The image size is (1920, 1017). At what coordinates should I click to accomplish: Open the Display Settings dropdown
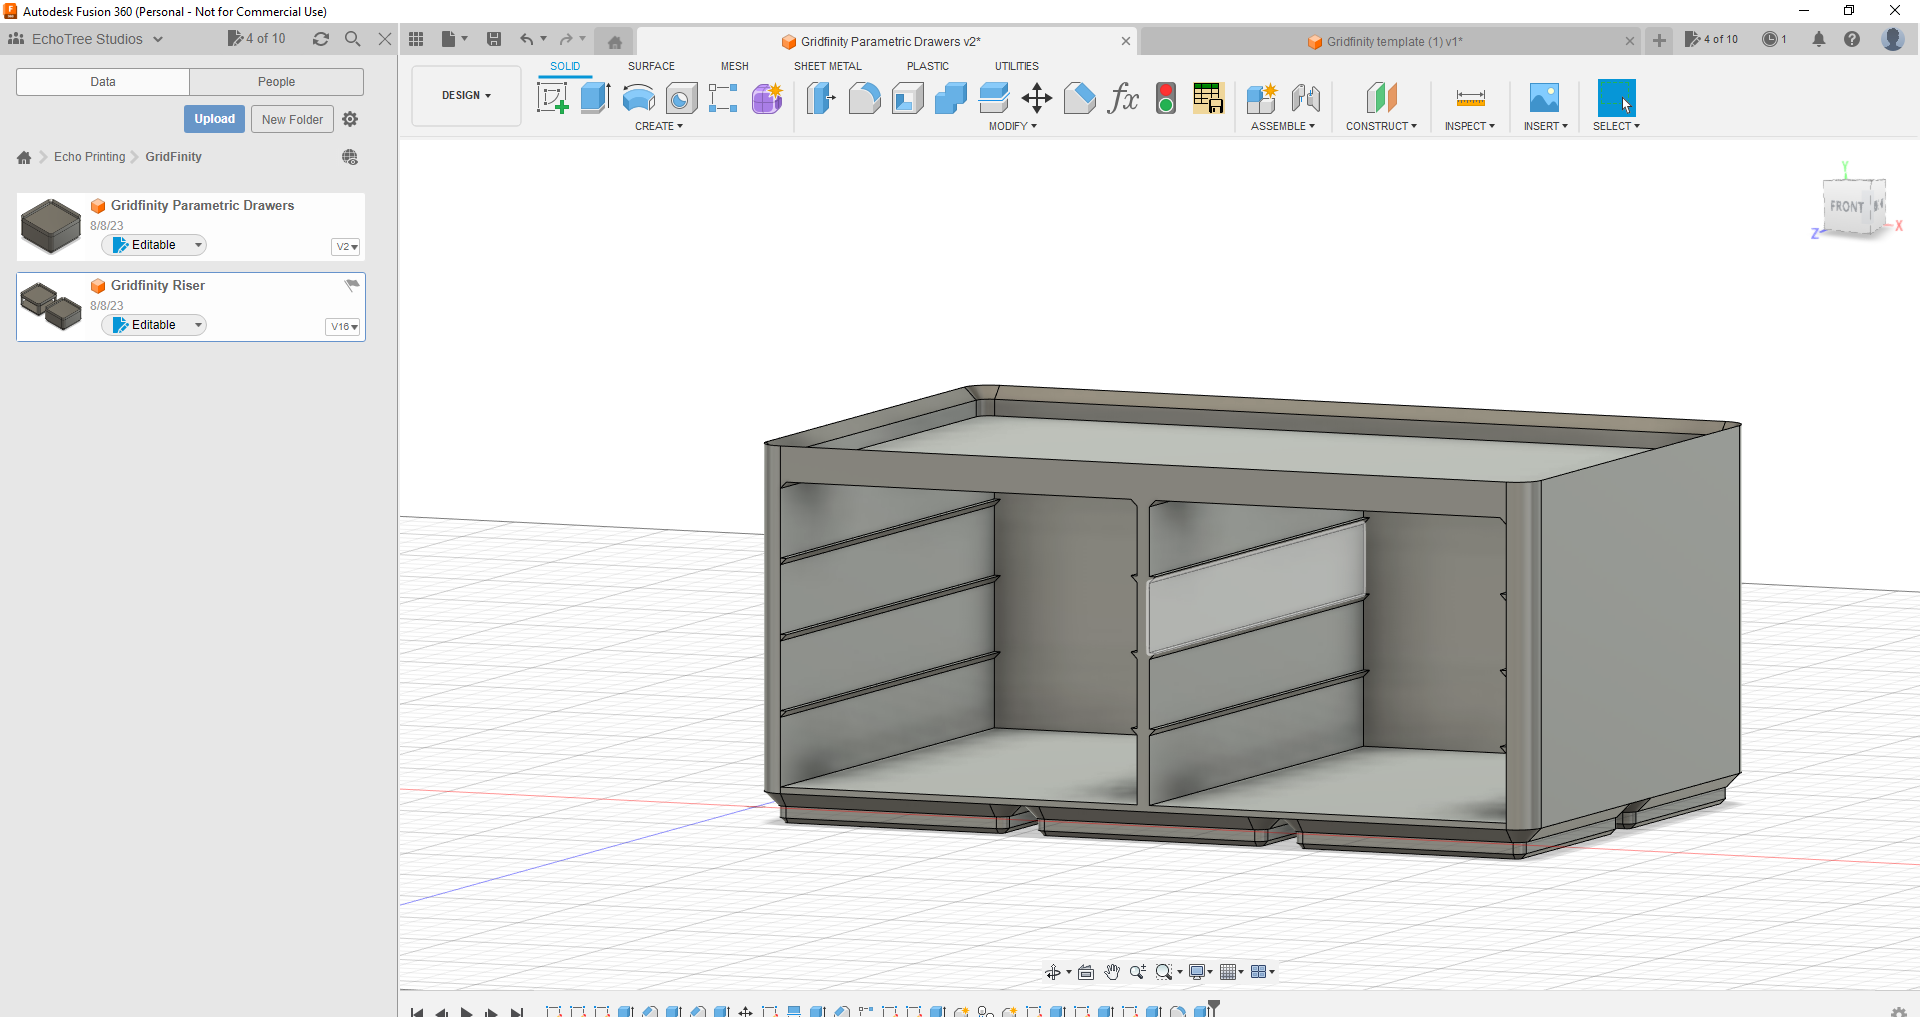click(x=1199, y=971)
